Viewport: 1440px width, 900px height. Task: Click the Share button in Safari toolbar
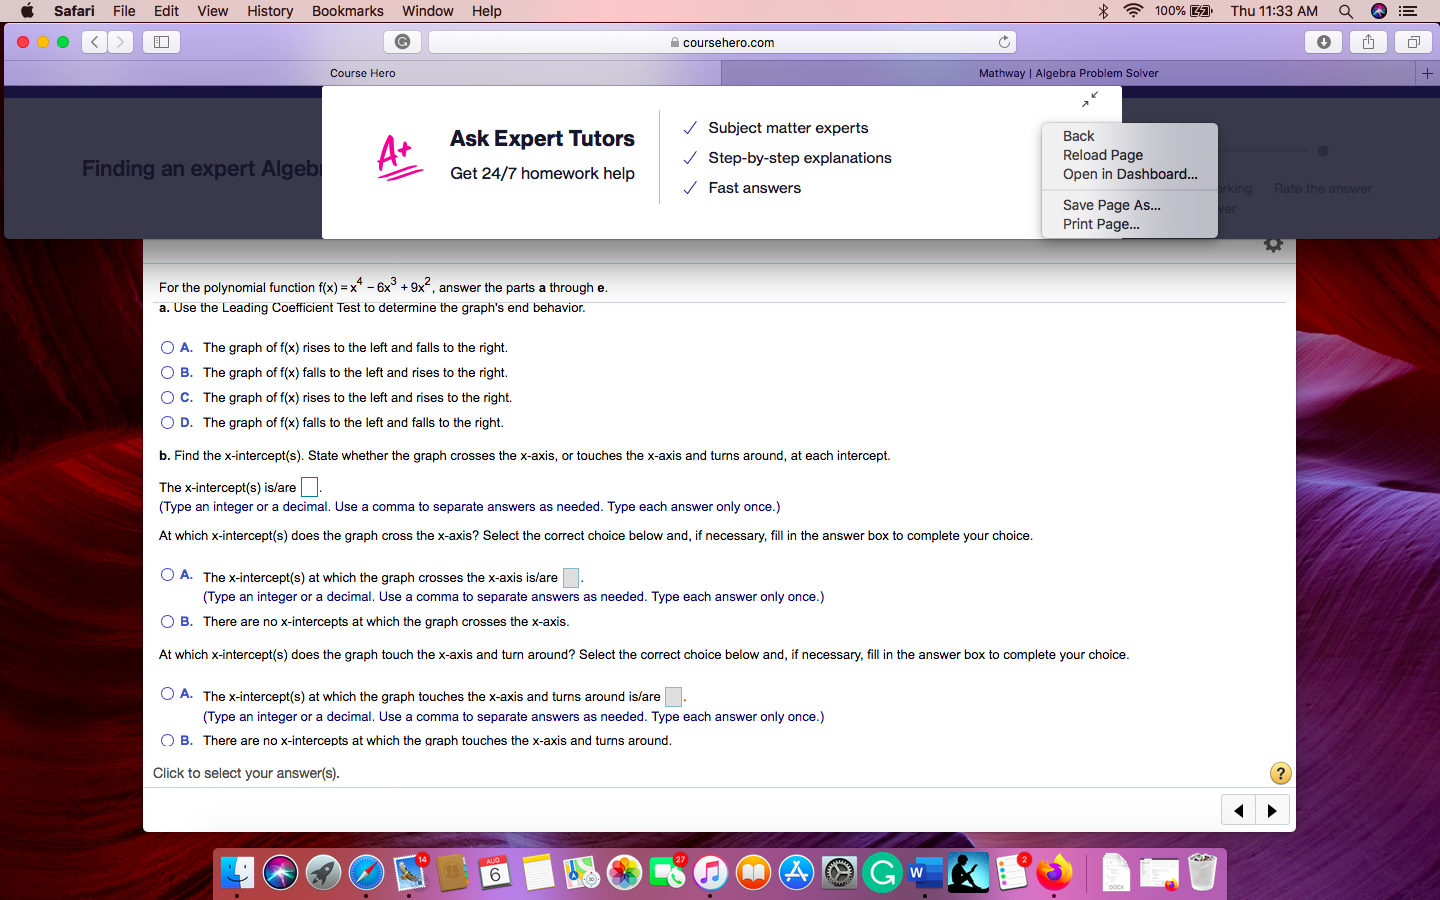(x=1368, y=42)
